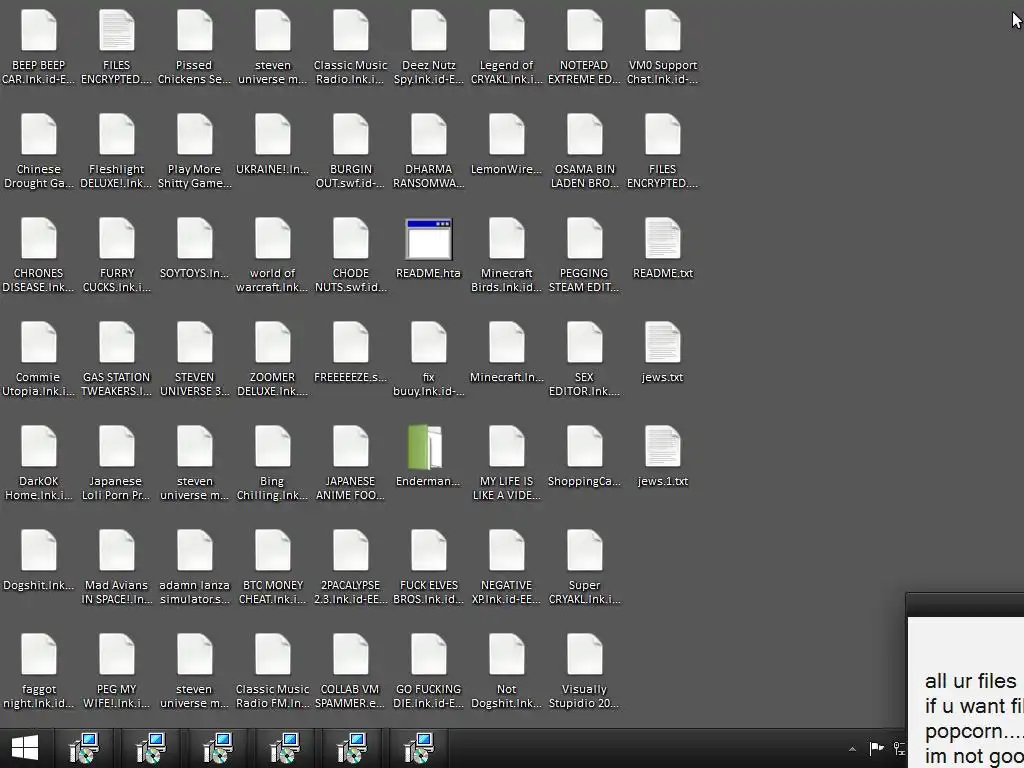This screenshot has height=768, width=1024.
Task: Select the Super CRYAKL file icon
Action: (x=584, y=550)
